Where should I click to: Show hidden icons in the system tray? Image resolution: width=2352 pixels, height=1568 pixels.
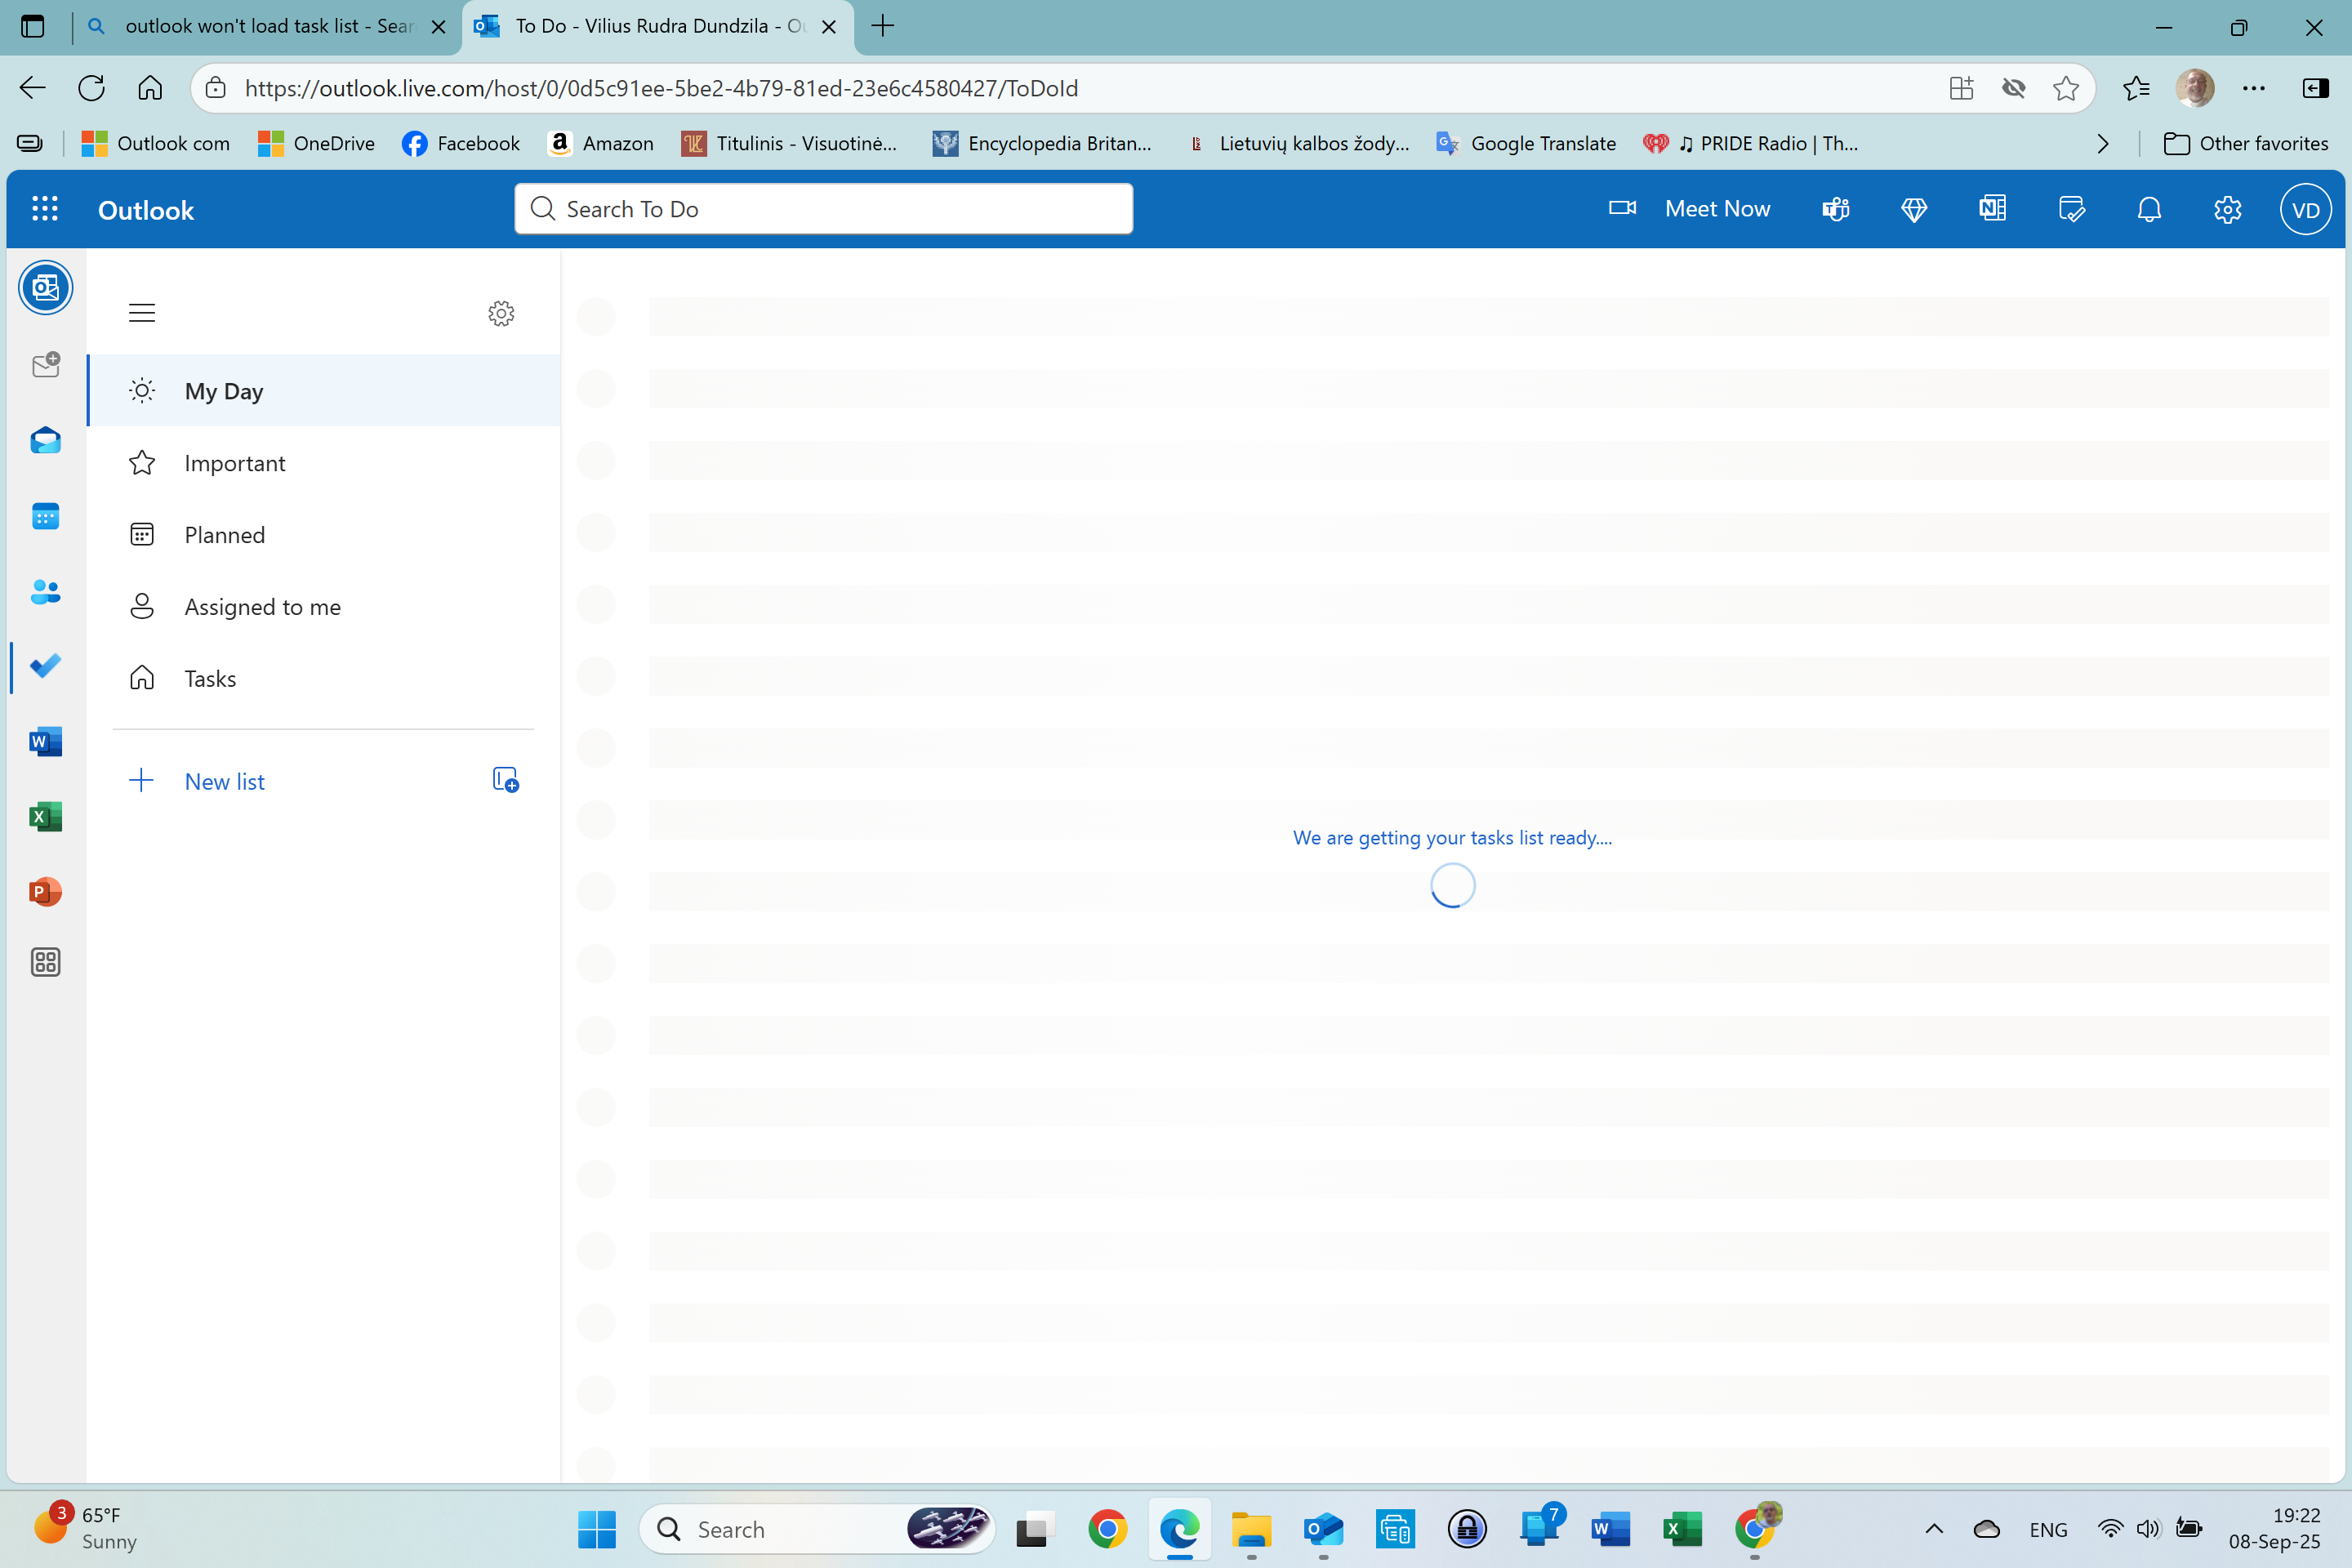(1934, 1529)
